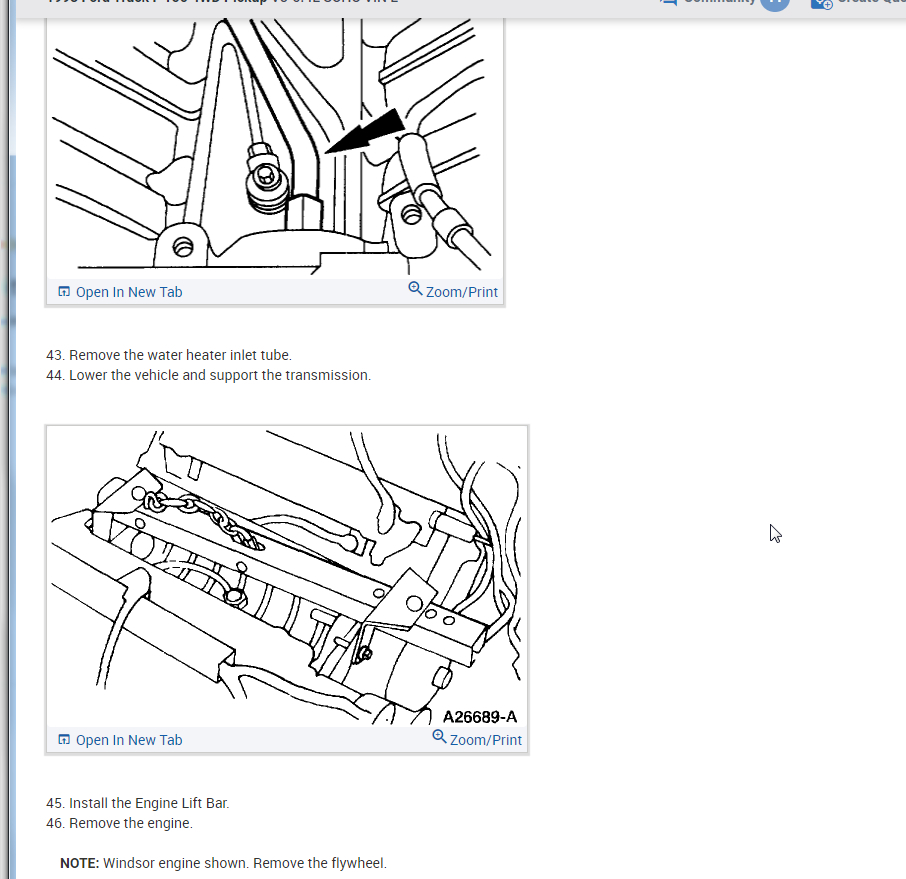Click the Create Quote header link
This screenshot has width=906, height=879.
(x=871, y=2)
